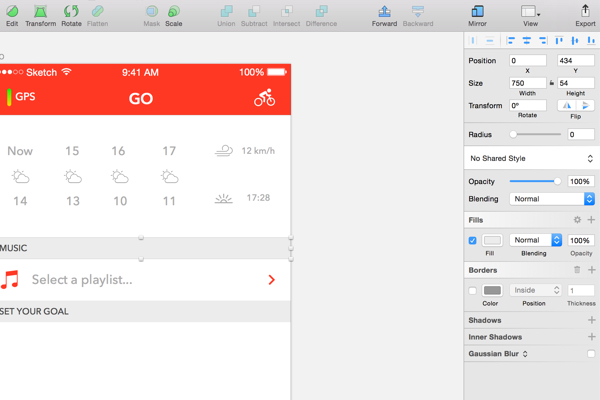The height and width of the screenshot is (400, 600).
Task: Select the 'Select a playlist...' text
Action: pyautogui.click(x=82, y=280)
